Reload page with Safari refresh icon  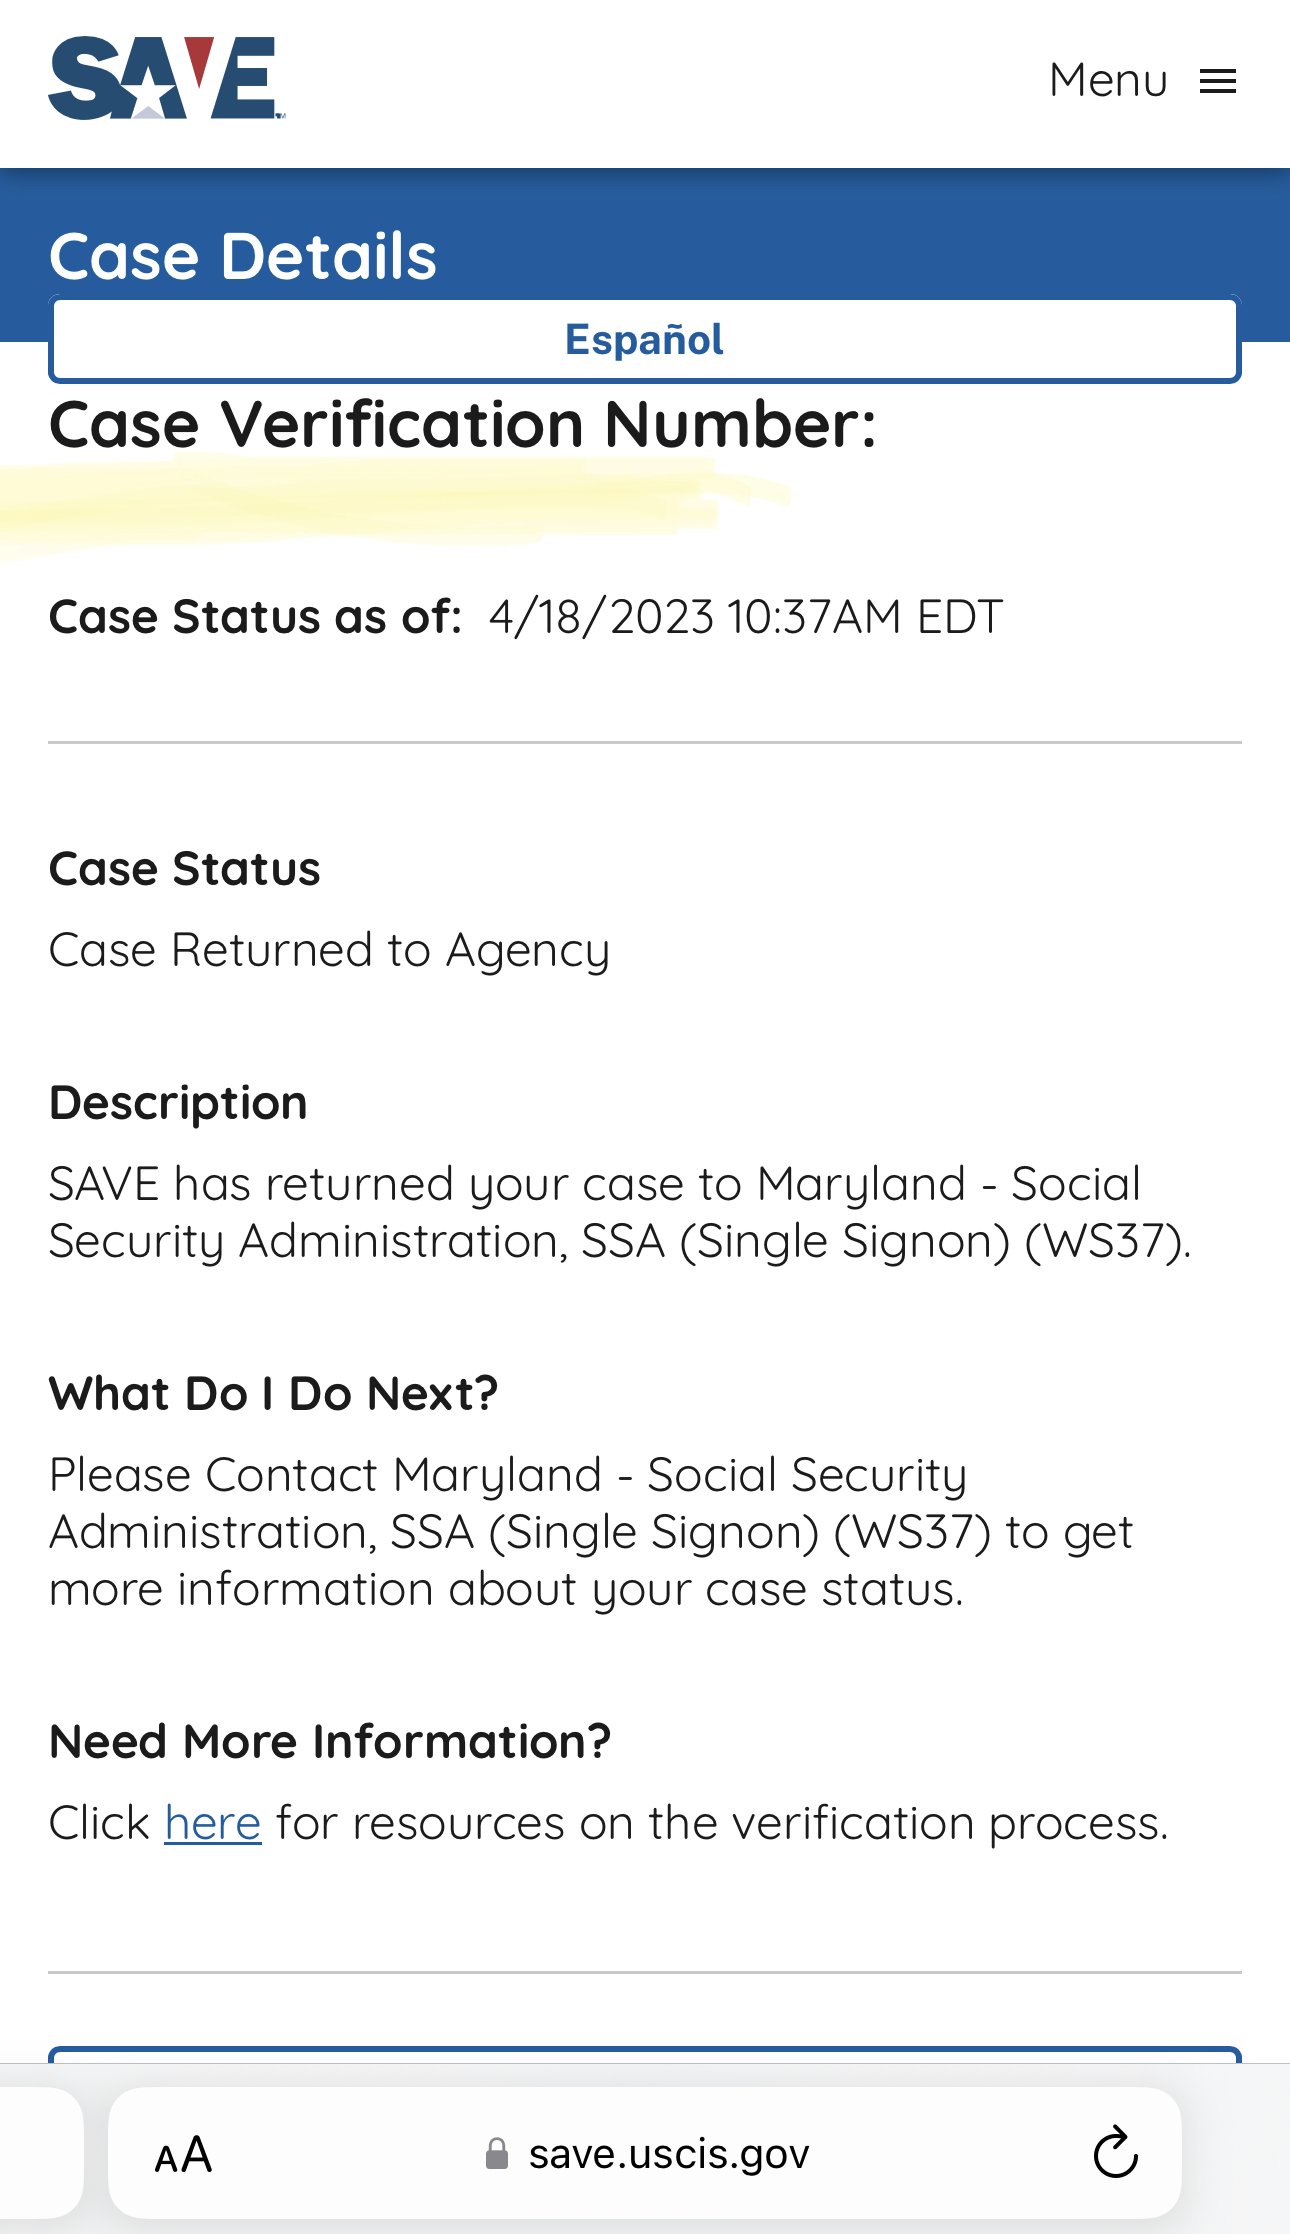click(1115, 2153)
